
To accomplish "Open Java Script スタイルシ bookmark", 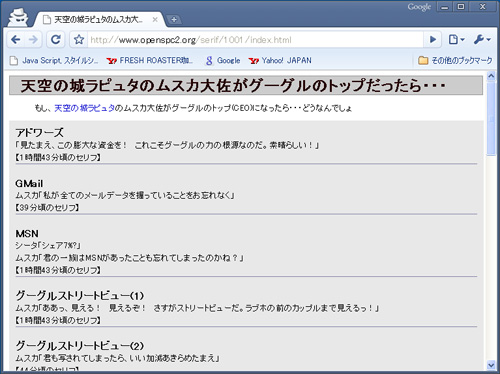I will click(54, 61).
